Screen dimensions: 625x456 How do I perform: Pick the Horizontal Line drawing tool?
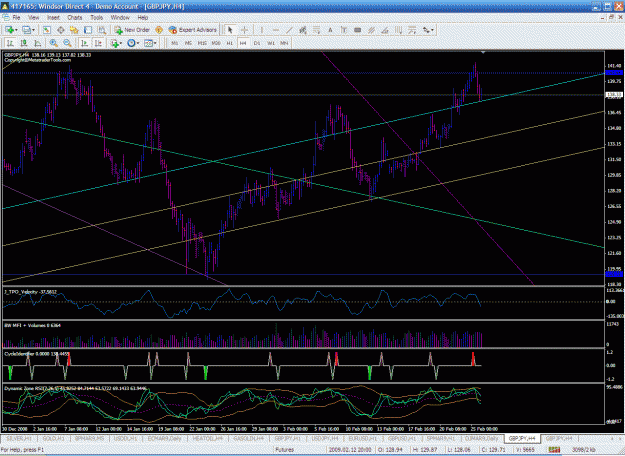pos(275,30)
